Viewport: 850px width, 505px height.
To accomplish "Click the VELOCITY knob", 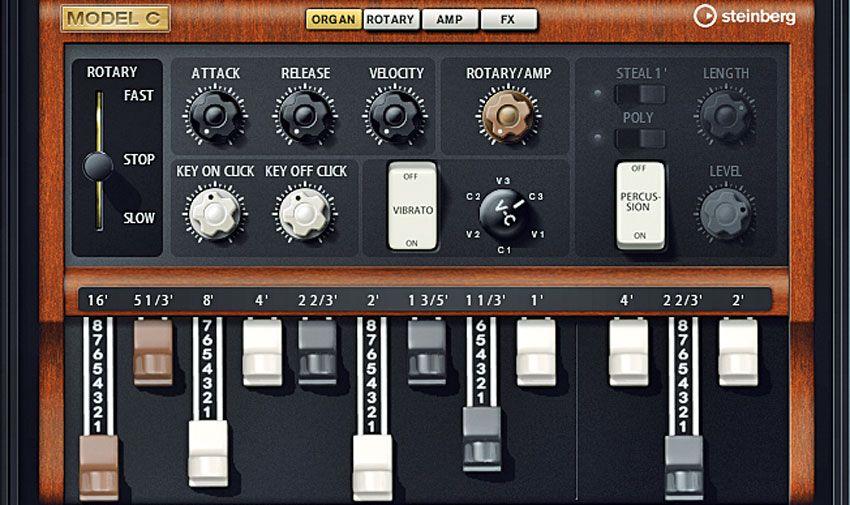I will (x=395, y=115).
